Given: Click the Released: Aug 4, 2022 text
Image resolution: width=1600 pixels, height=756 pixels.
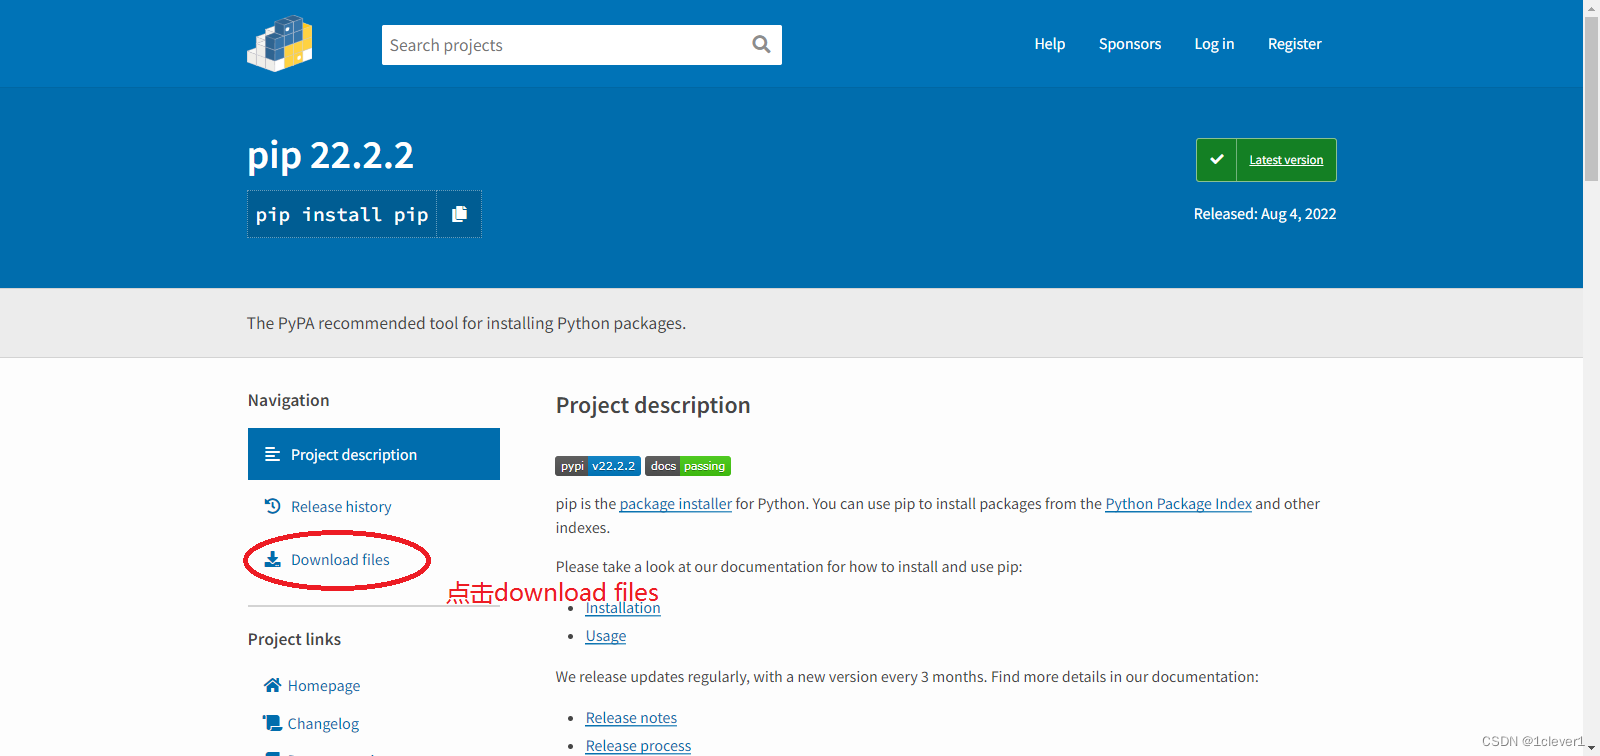Looking at the screenshot, I should pyautogui.click(x=1265, y=214).
